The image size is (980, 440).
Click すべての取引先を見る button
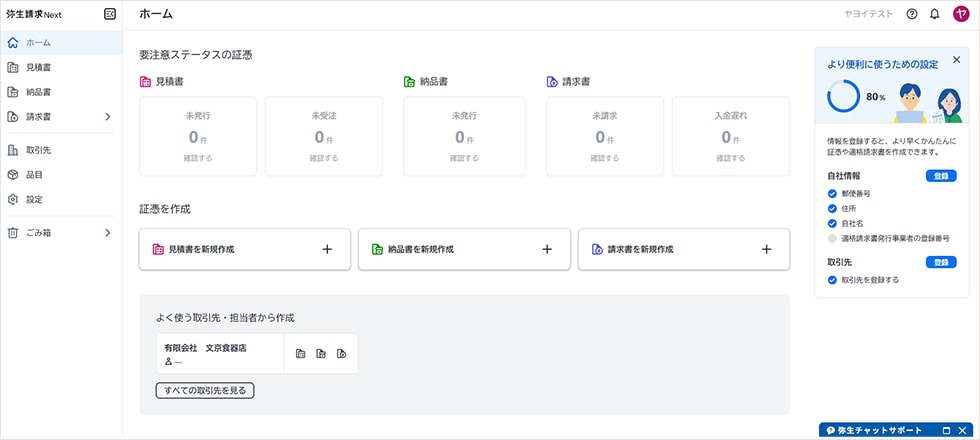(205, 390)
